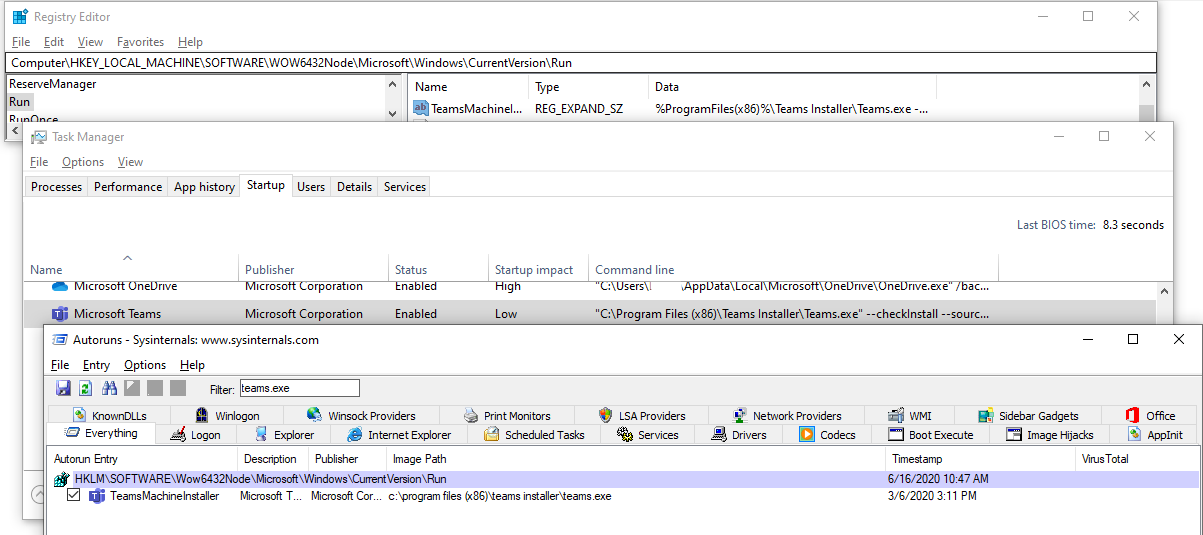Open the LSA Providers tab
The height and width of the screenshot is (535, 1203).
[642, 415]
